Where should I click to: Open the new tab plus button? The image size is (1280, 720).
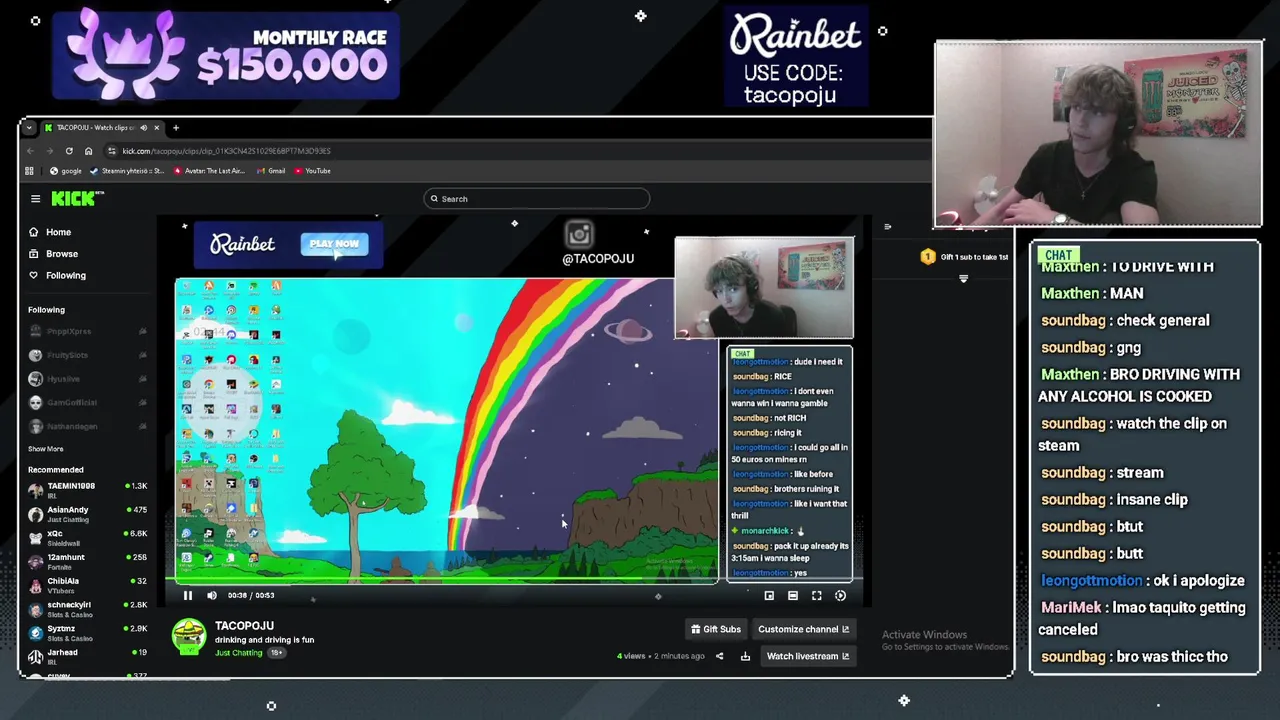coord(175,128)
